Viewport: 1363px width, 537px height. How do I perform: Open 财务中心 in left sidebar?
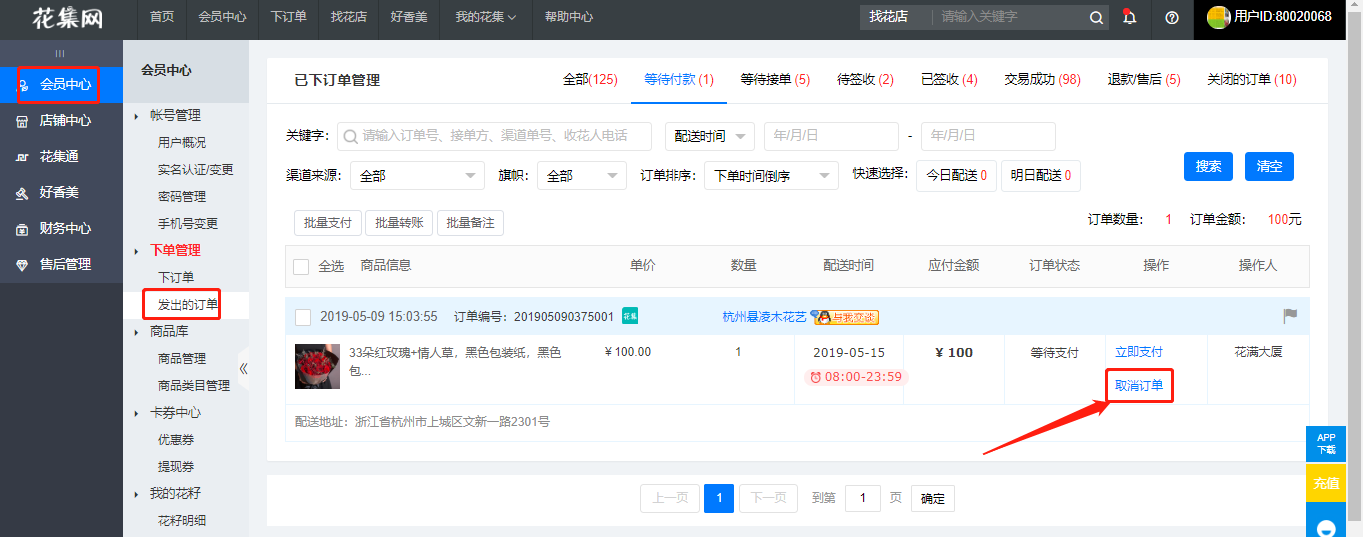point(64,228)
